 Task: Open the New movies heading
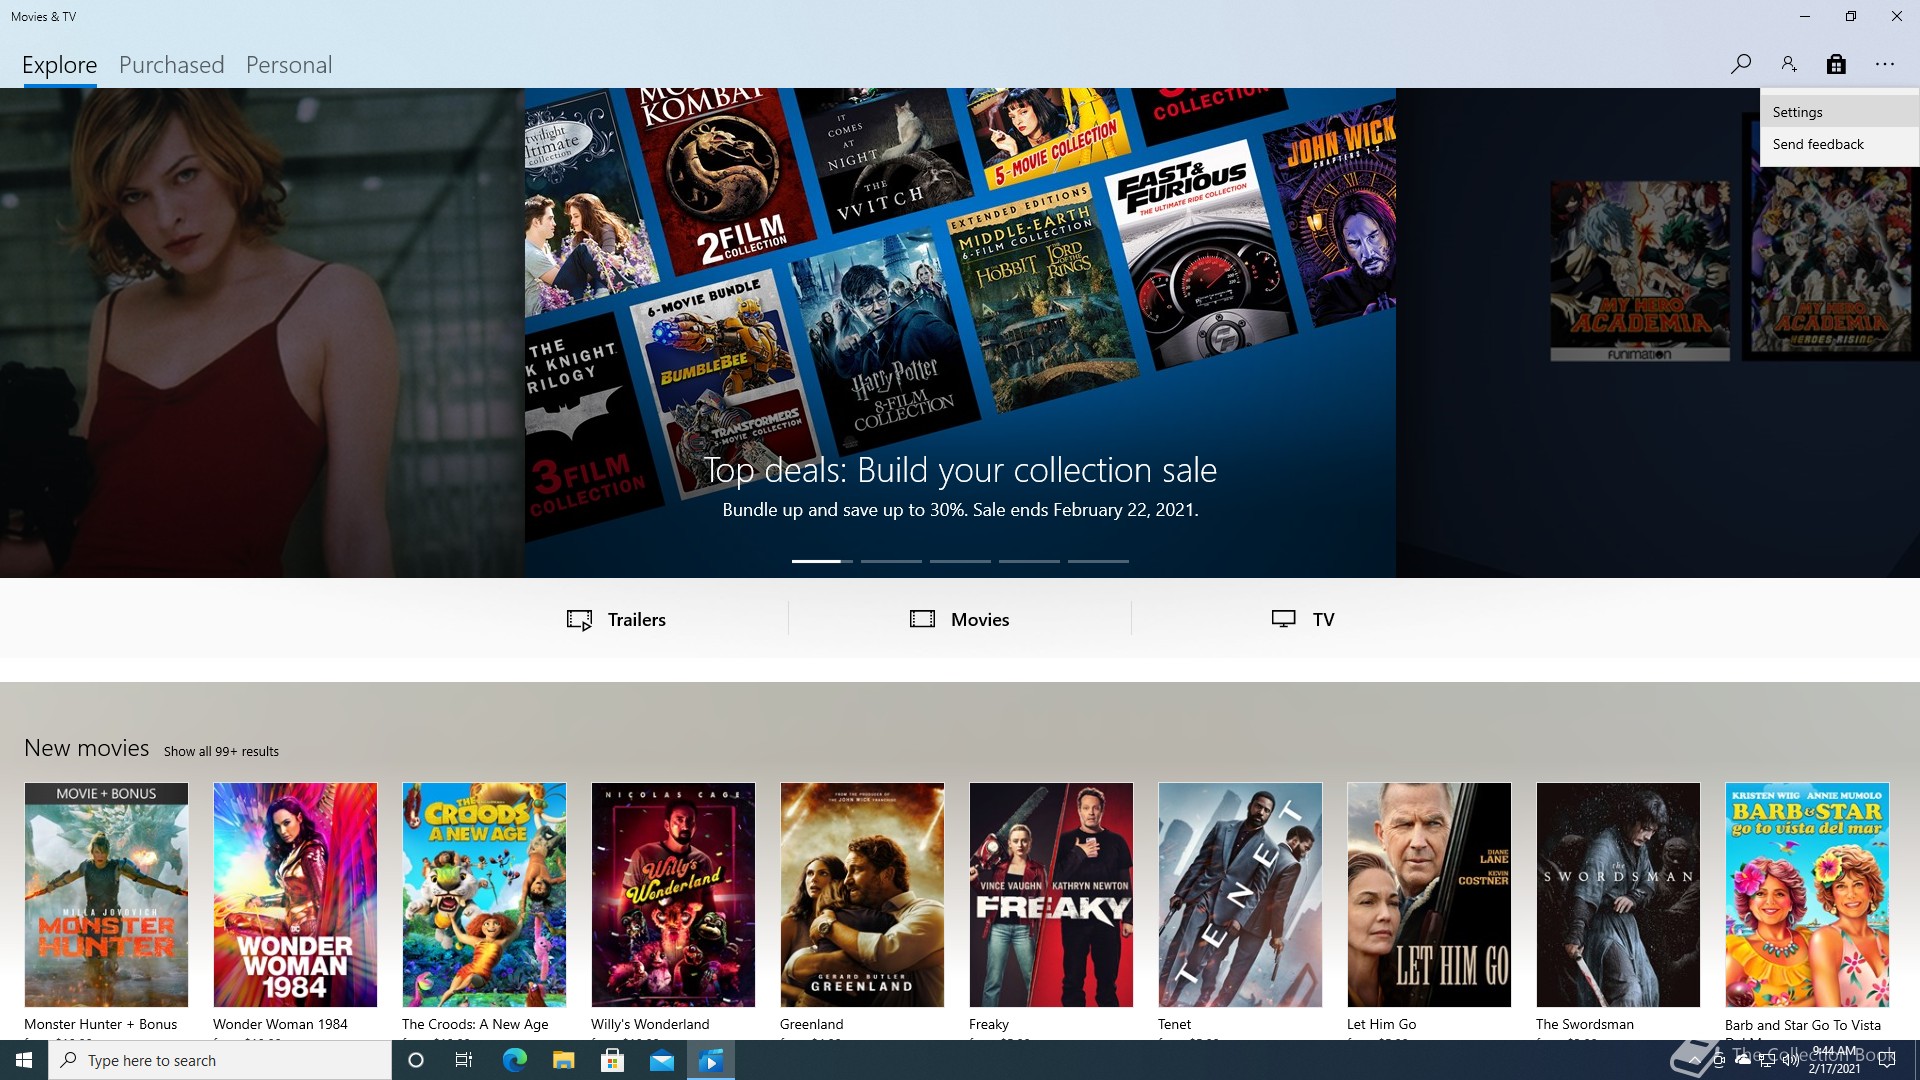click(87, 748)
